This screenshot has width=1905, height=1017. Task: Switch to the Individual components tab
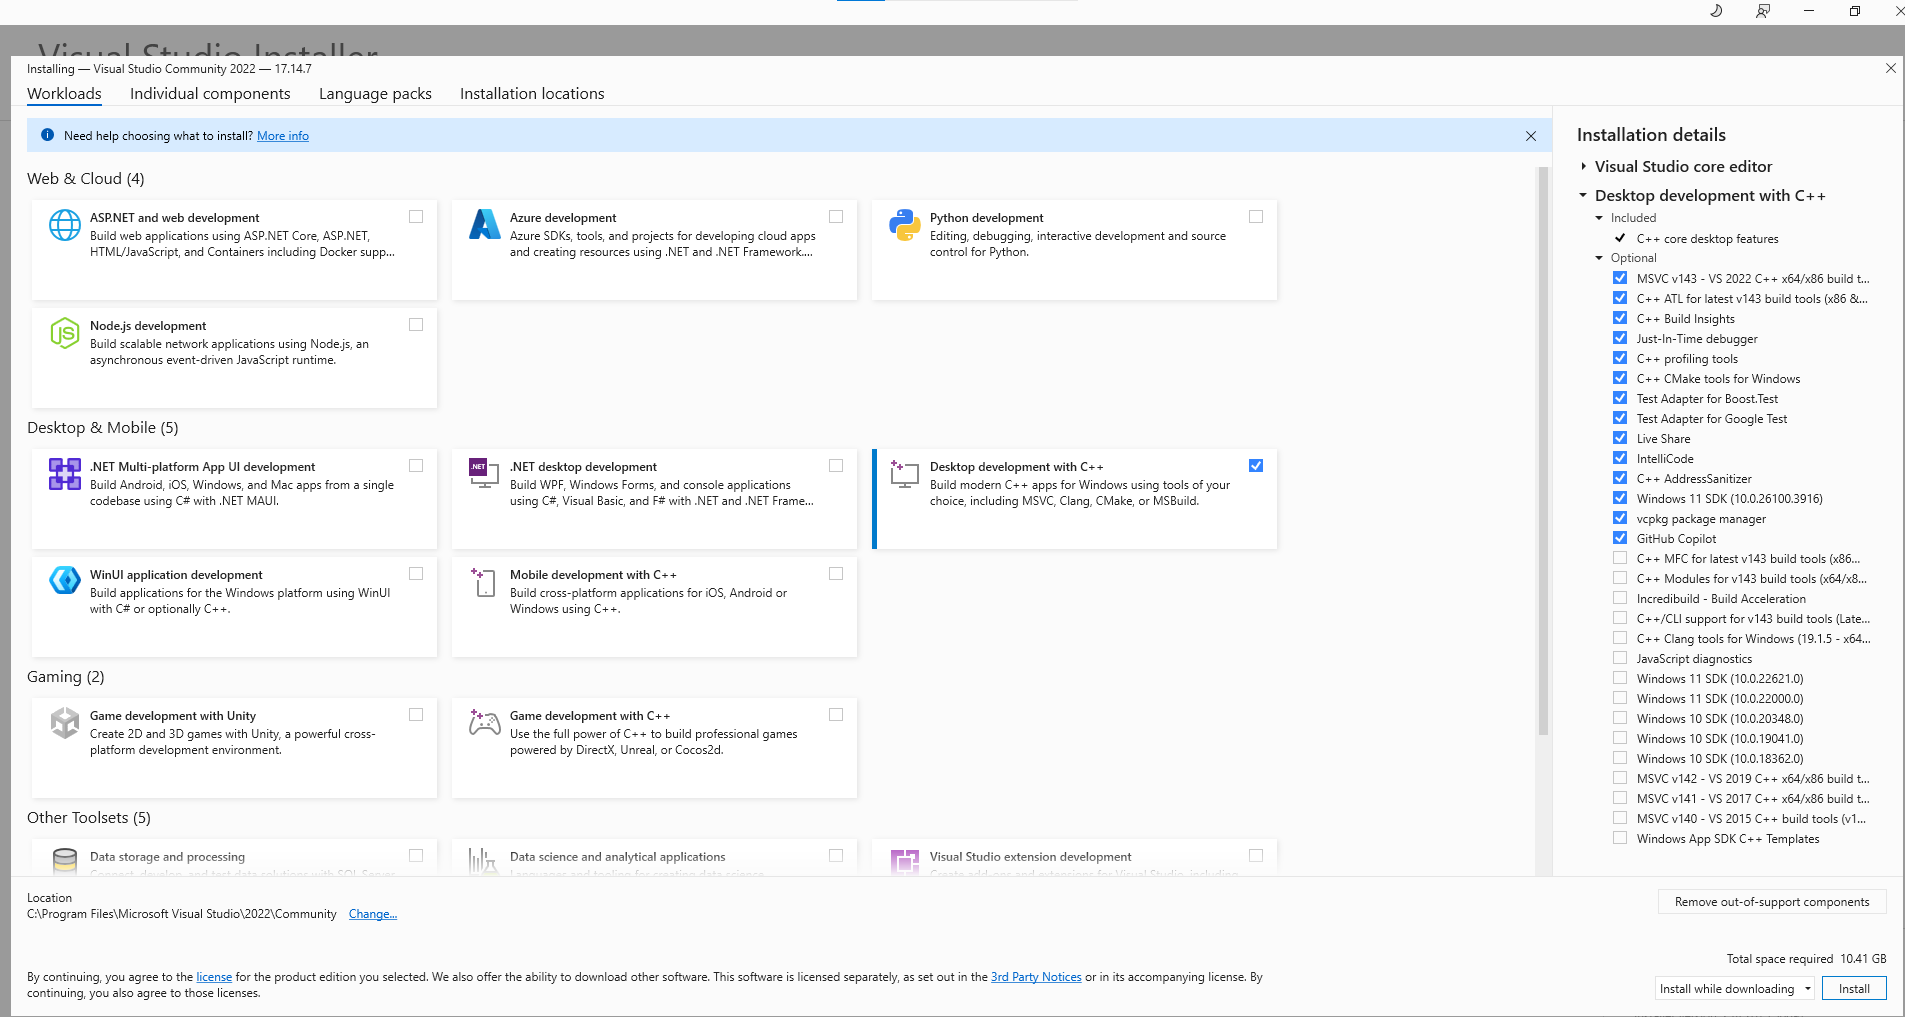[x=210, y=94]
